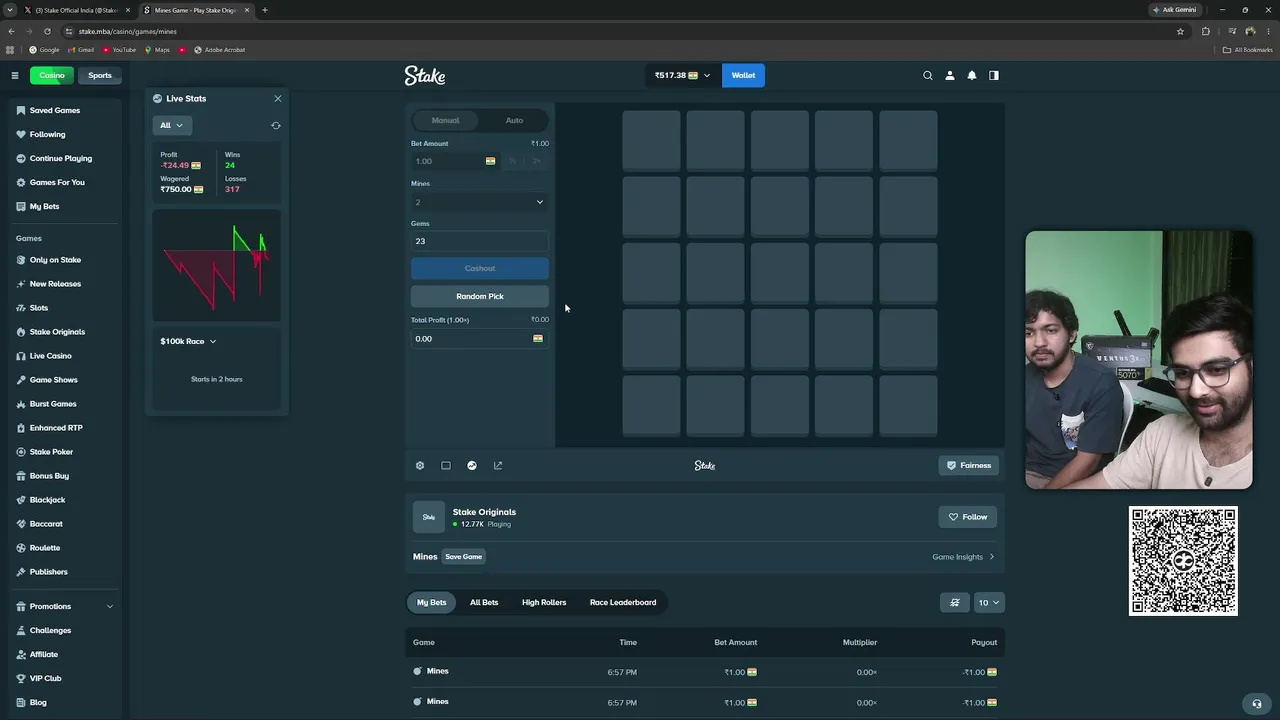
Task: Open a new browser tab
Action: pos(265,10)
